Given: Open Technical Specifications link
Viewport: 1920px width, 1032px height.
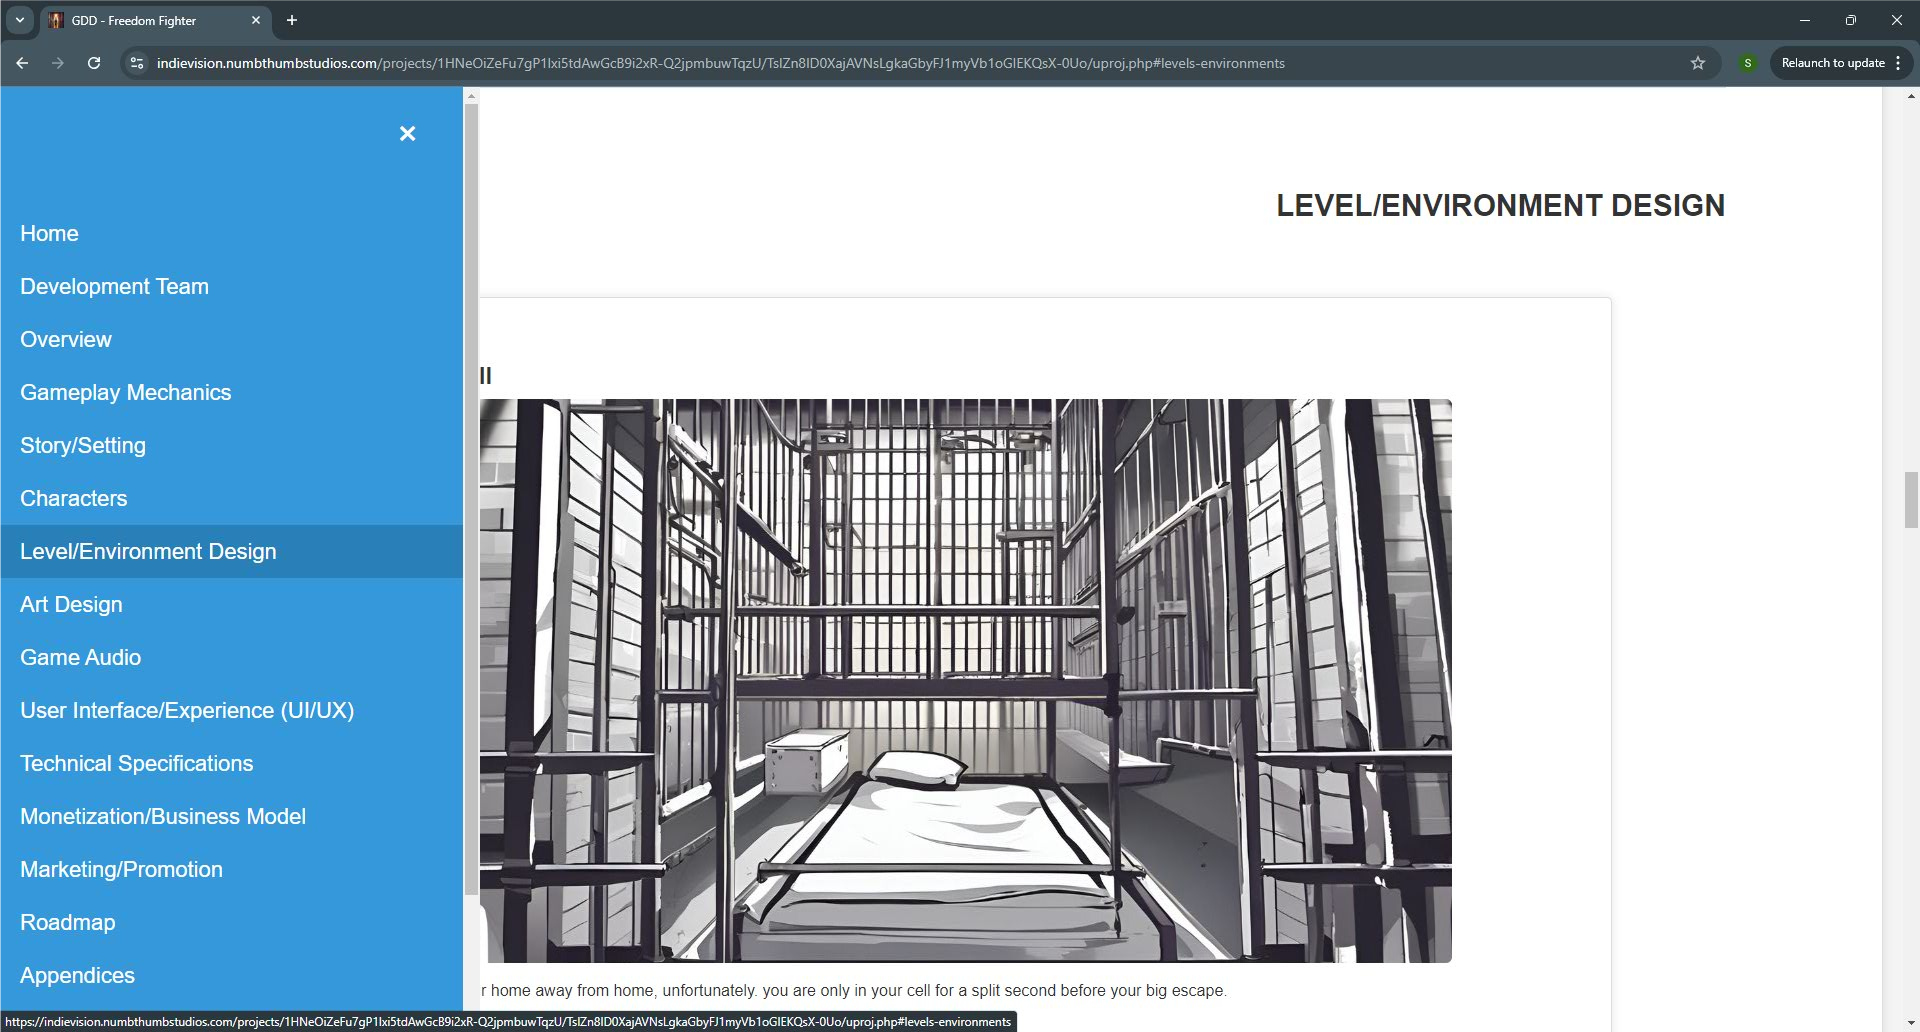Looking at the screenshot, I should click(x=137, y=764).
